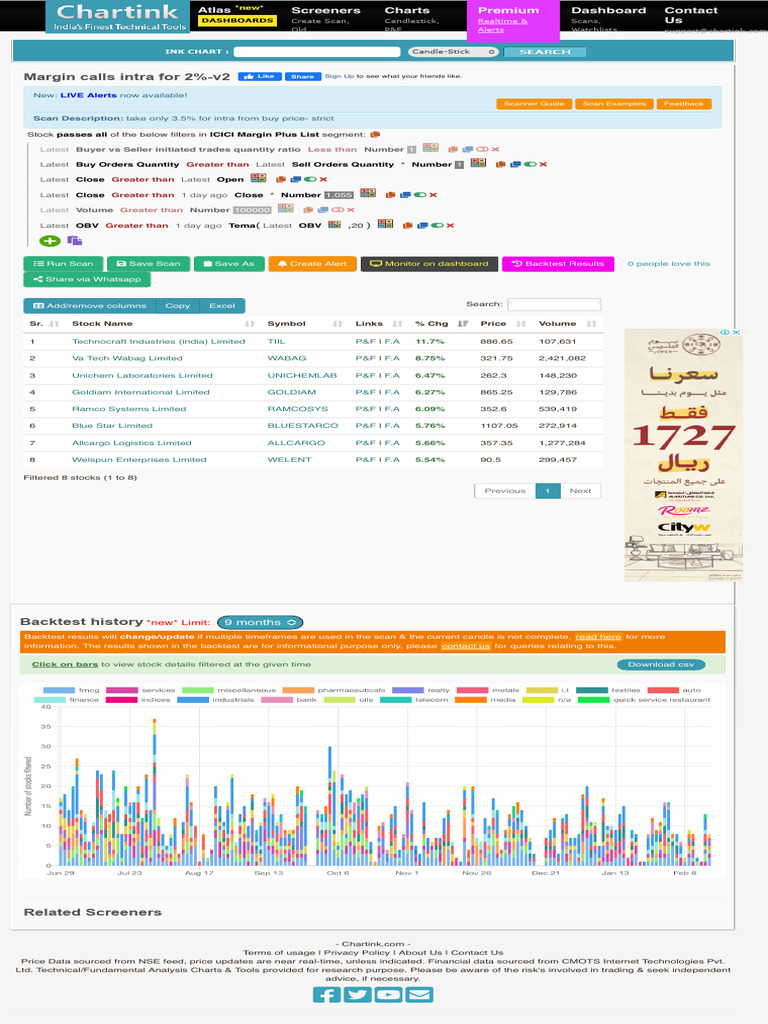Image resolution: width=768 pixels, height=1024 pixels.
Task: Click Share via Whatsapp button
Action: tap(87, 280)
